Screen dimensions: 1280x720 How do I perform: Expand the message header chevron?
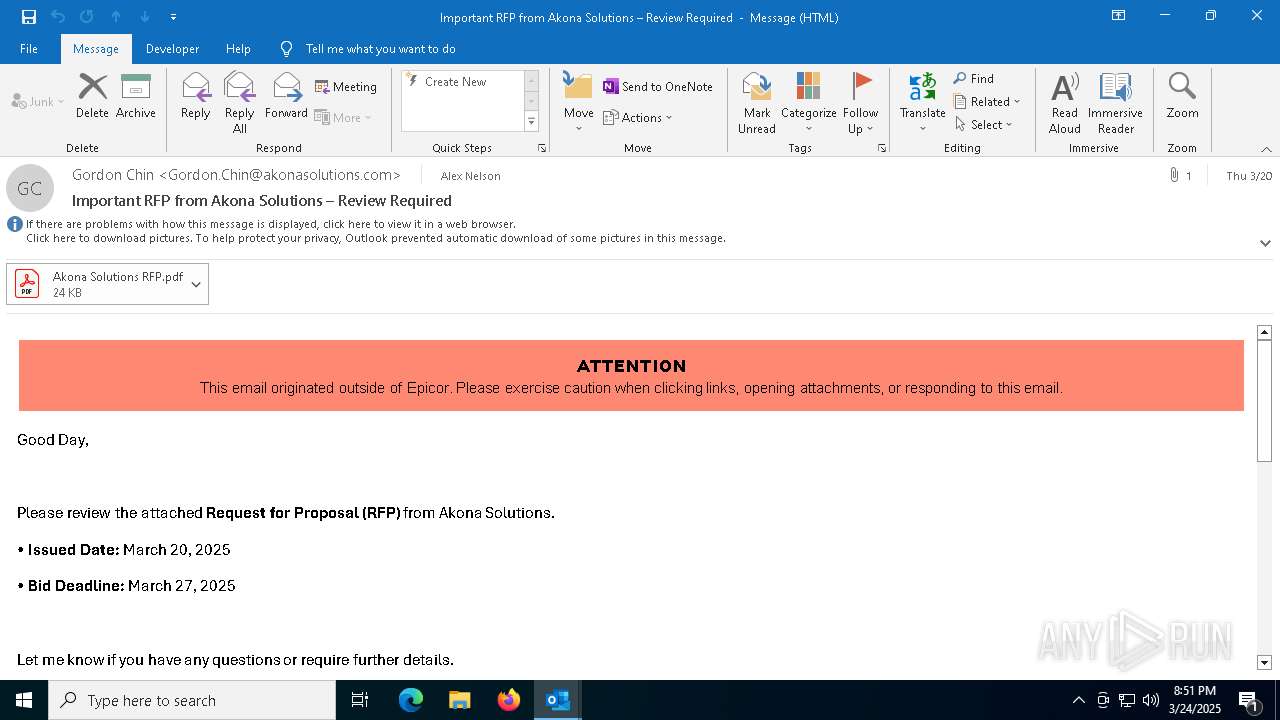[1265, 243]
